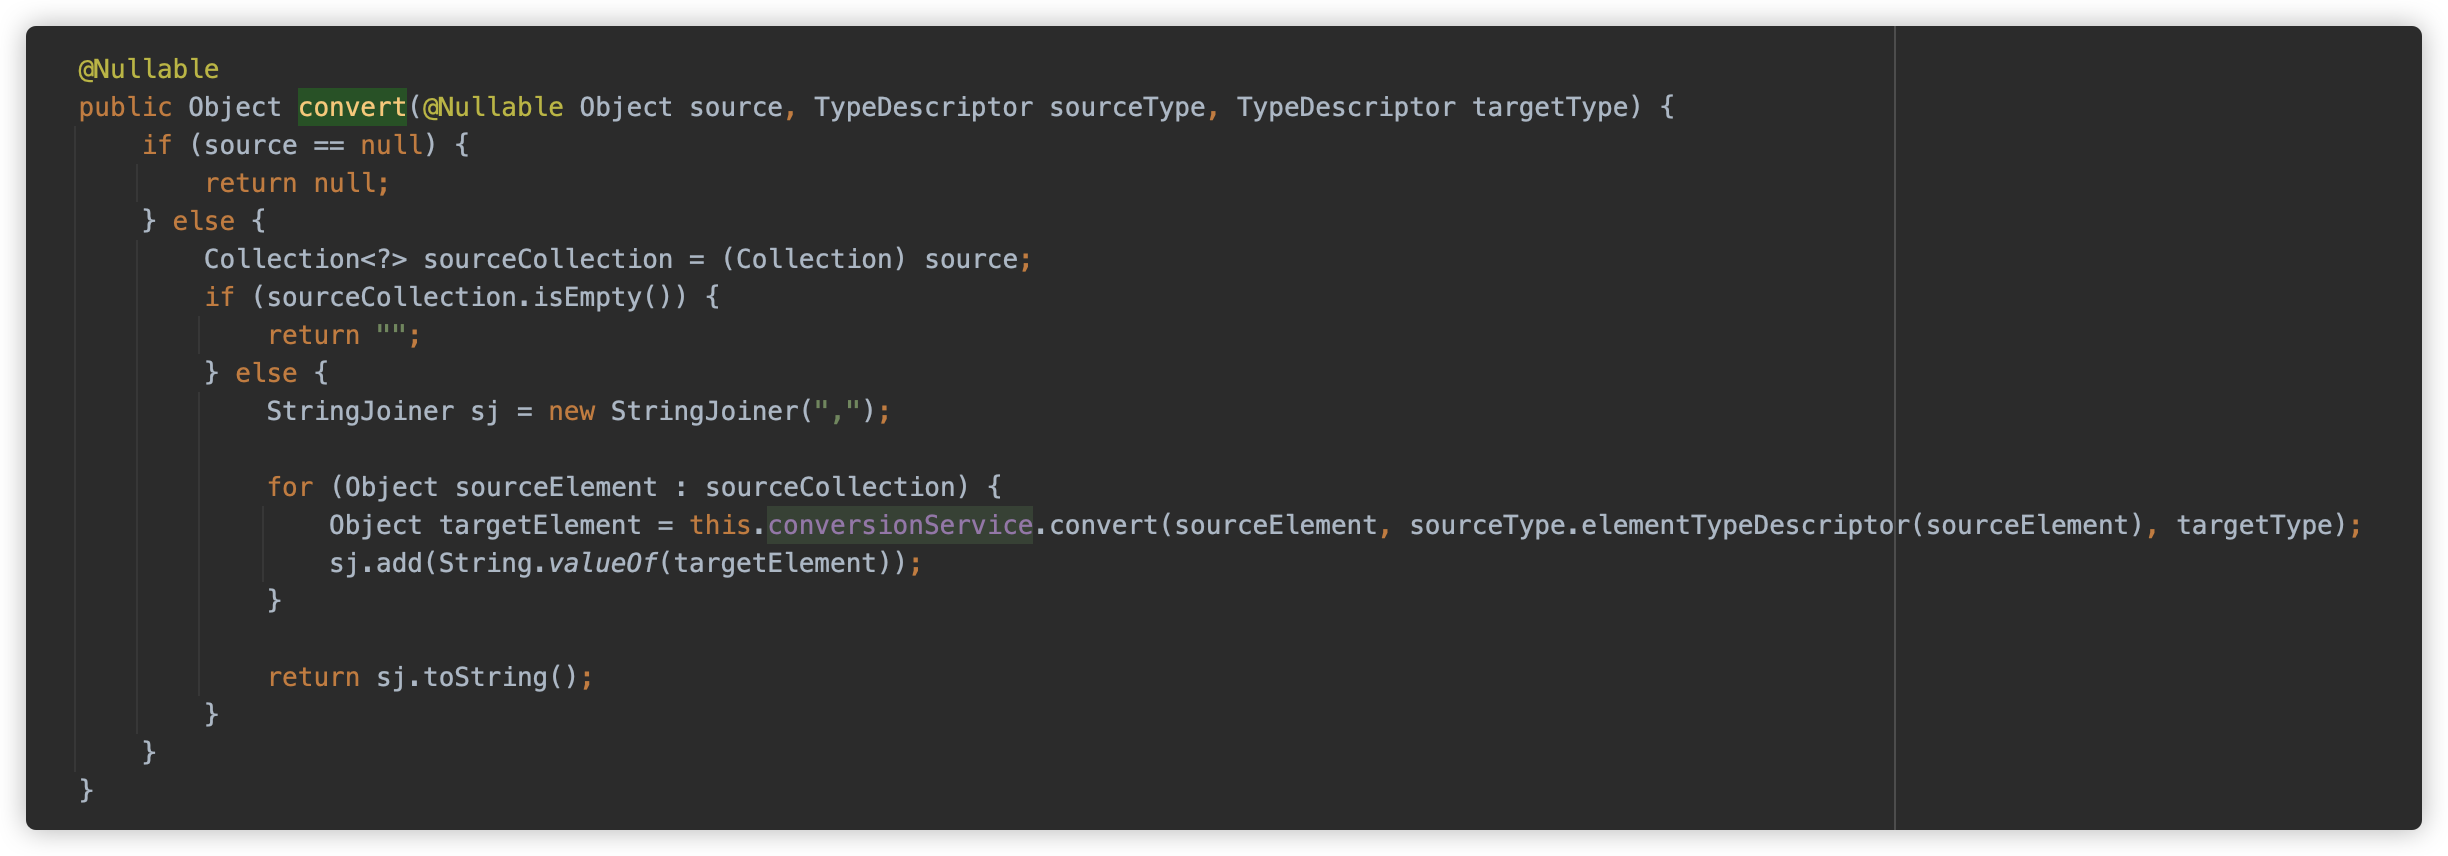Click the (Collection) cast expression

[x=814, y=259]
